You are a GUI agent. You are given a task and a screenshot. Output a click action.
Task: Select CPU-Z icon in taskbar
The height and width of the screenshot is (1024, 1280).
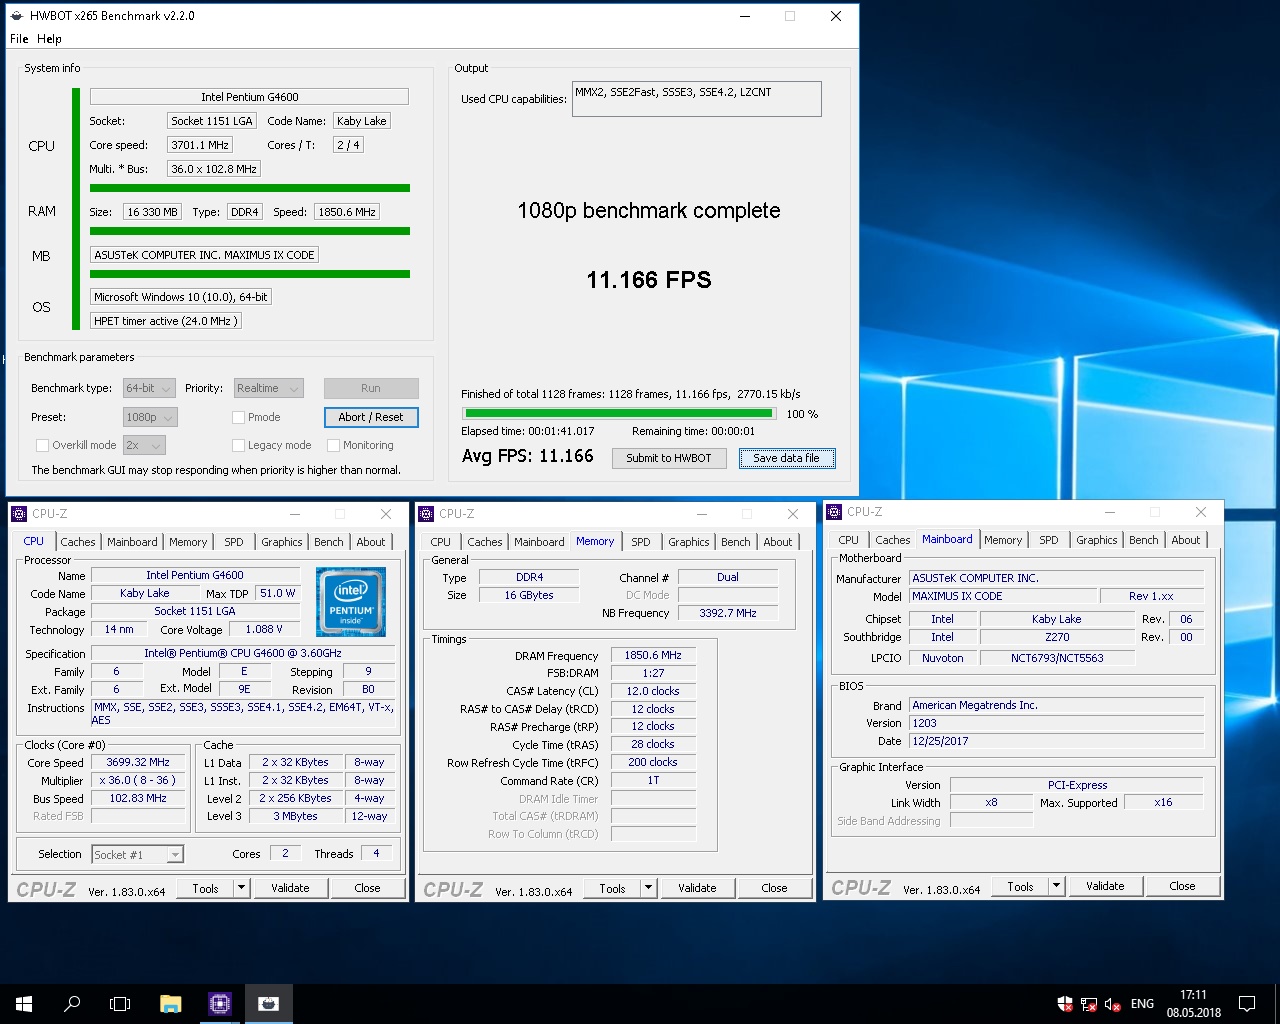(x=220, y=1003)
